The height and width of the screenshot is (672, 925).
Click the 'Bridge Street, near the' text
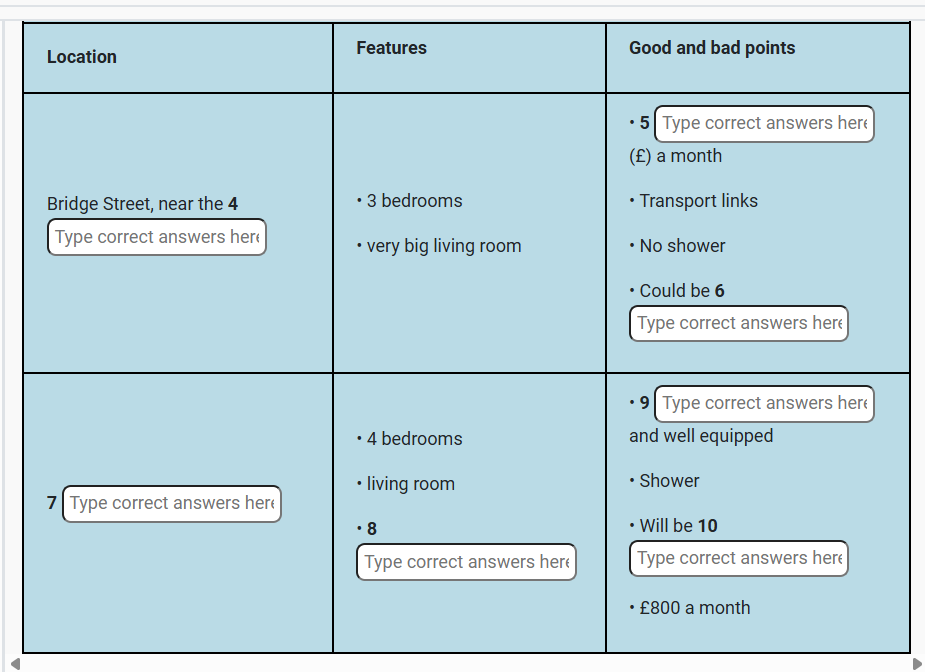[135, 204]
